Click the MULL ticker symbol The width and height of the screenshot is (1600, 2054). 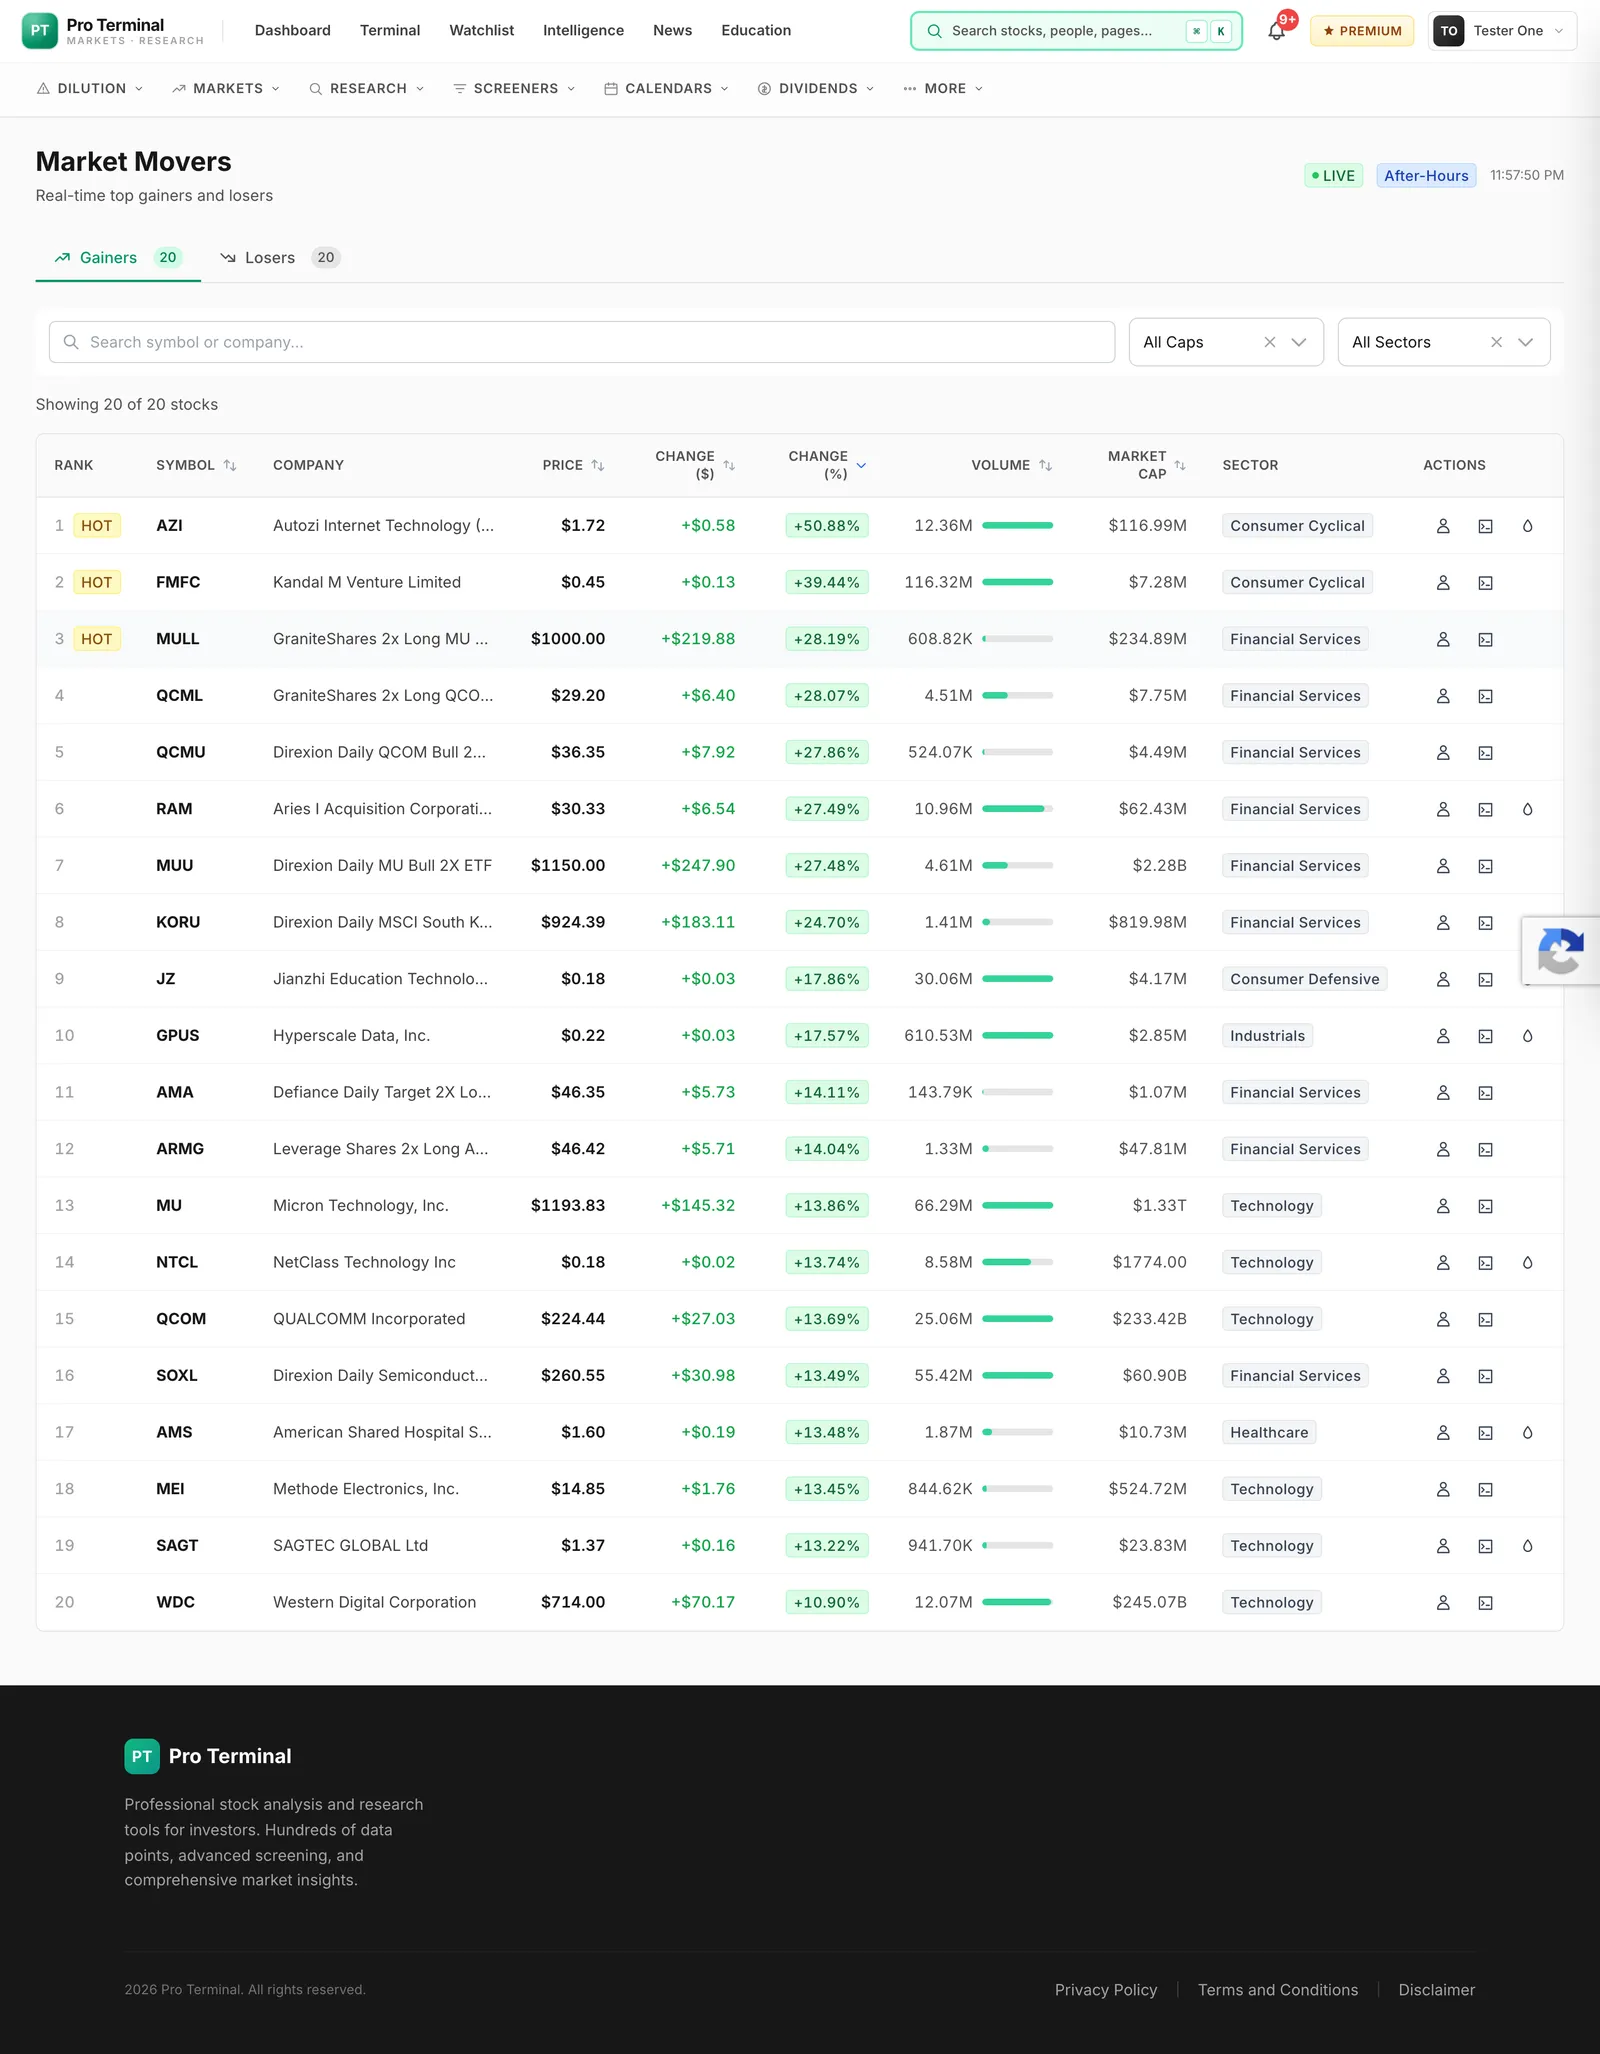tap(178, 639)
